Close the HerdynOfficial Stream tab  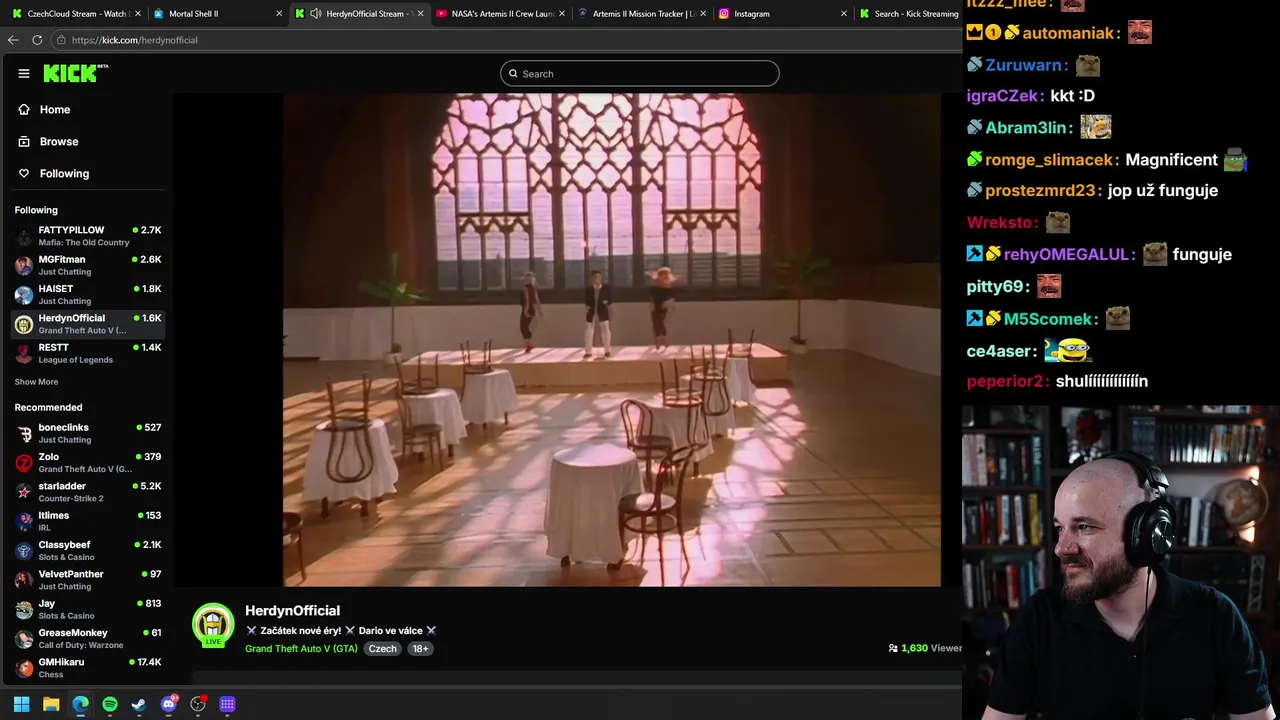click(x=420, y=14)
